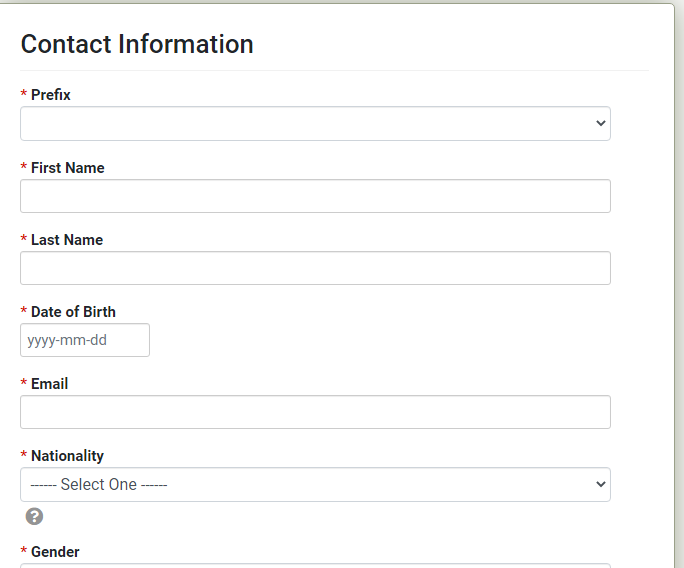
Task: Click the Last Name label text
Action: tap(67, 240)
